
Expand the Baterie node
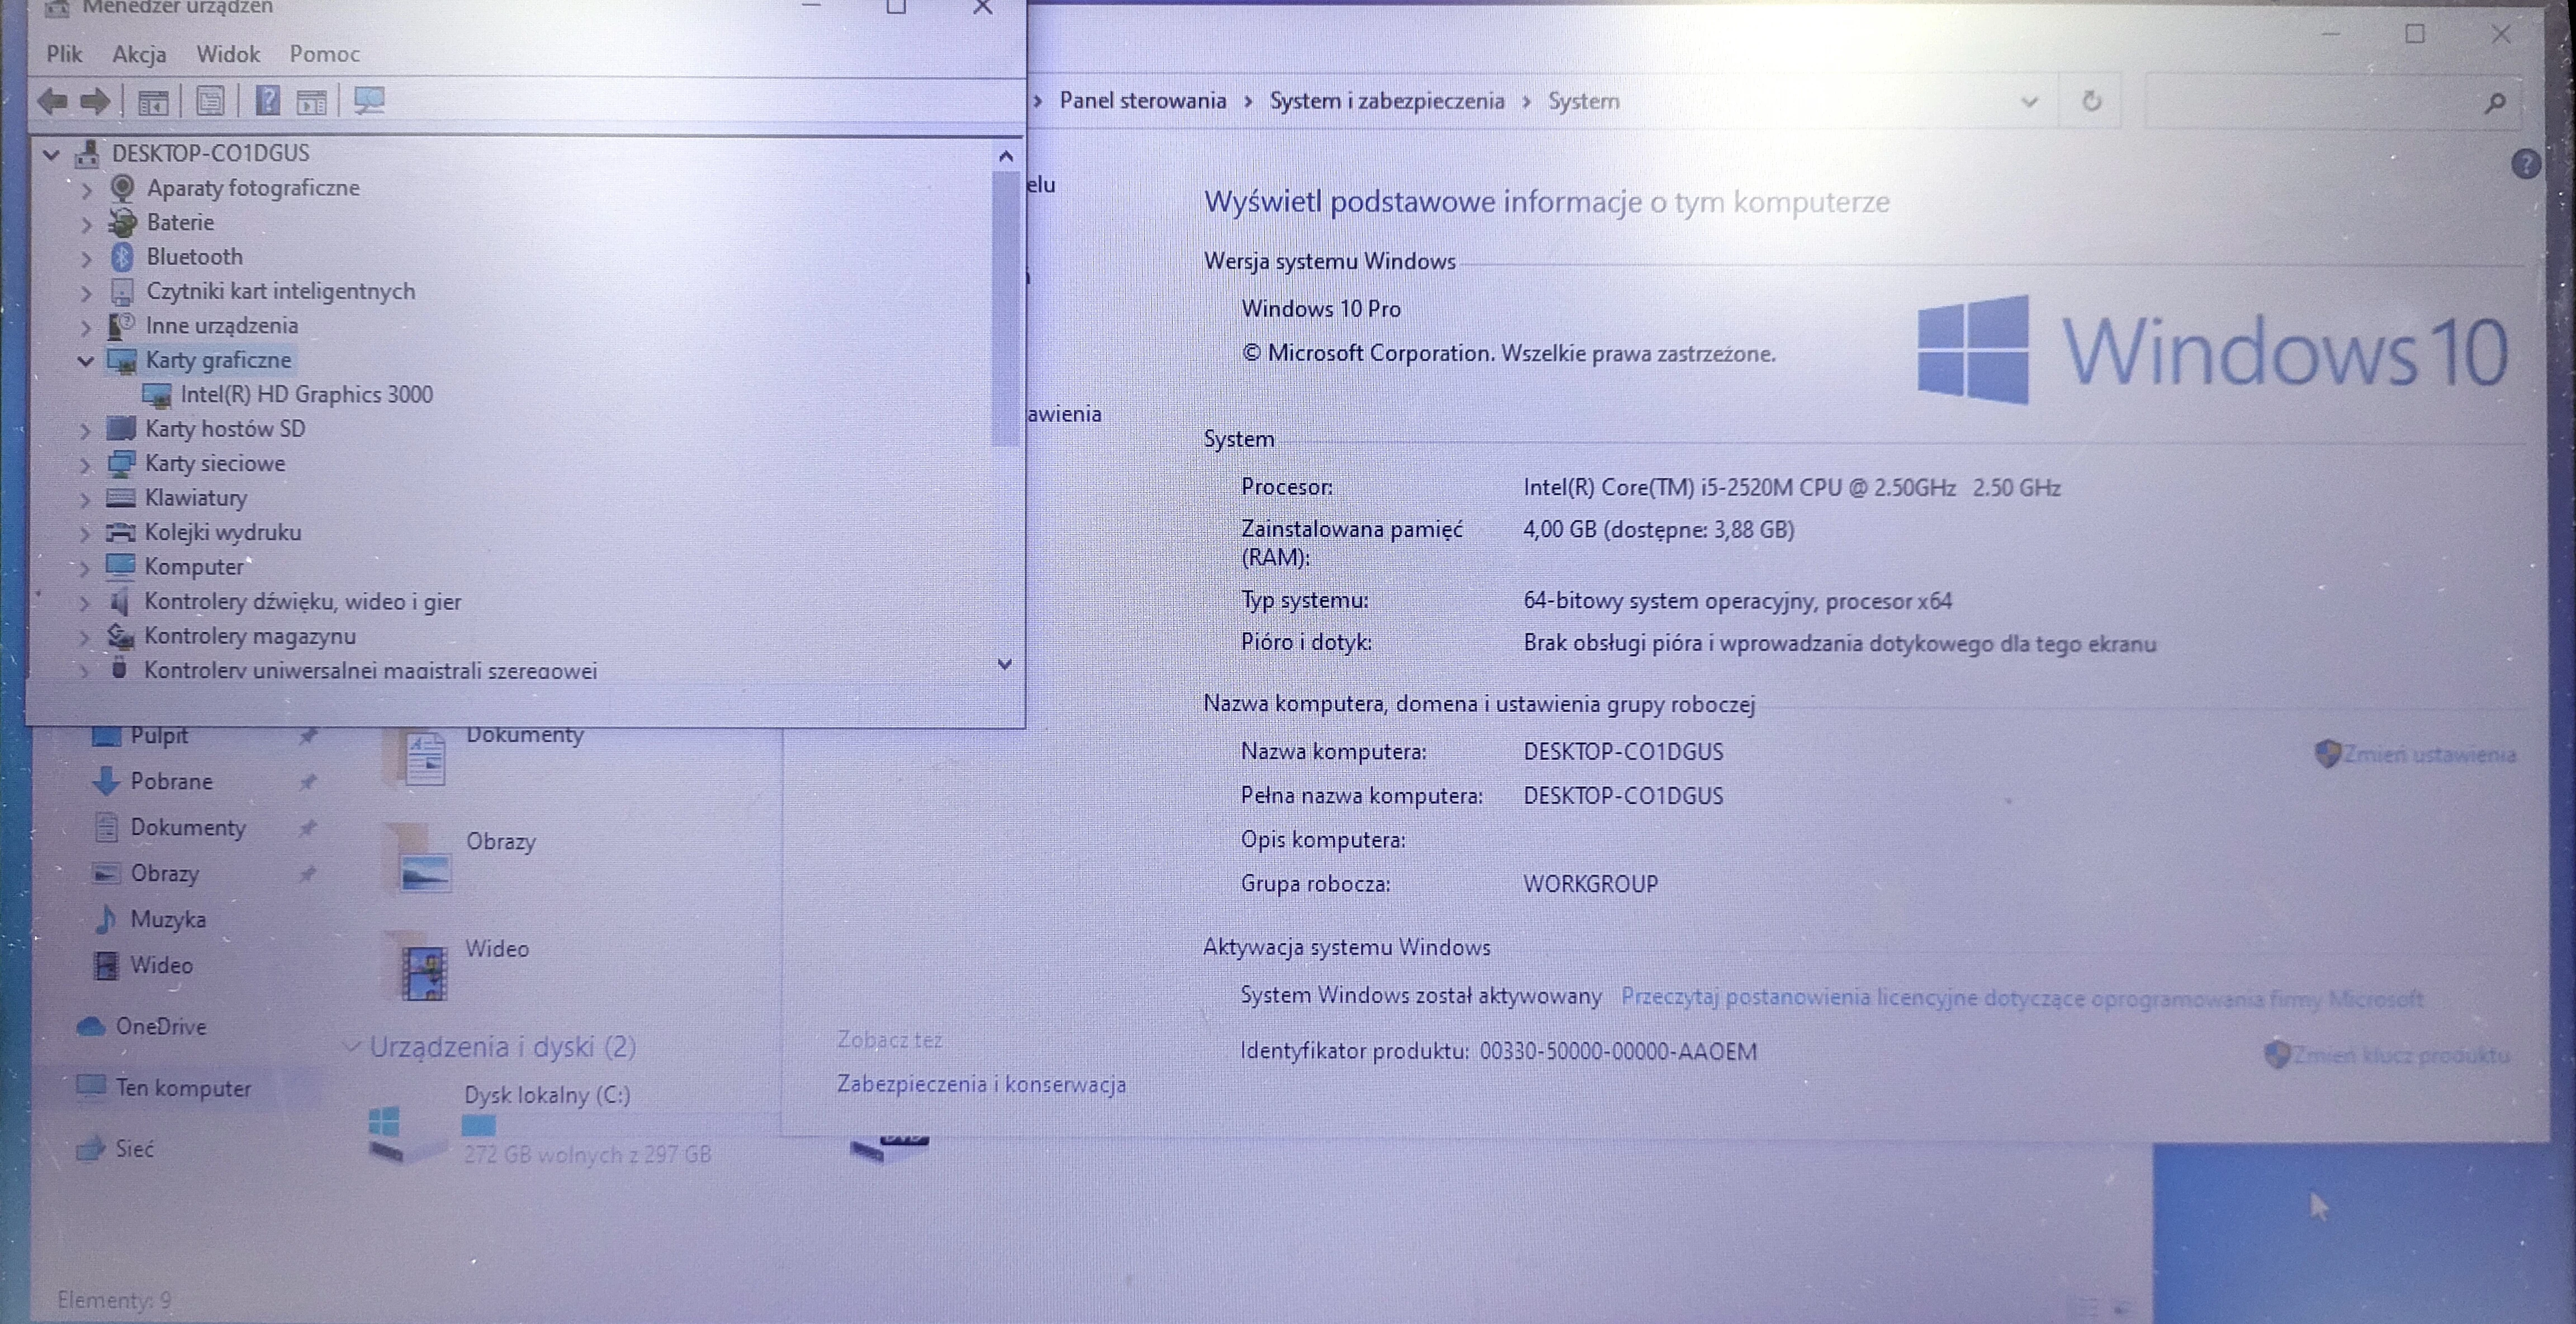point(86,224)
